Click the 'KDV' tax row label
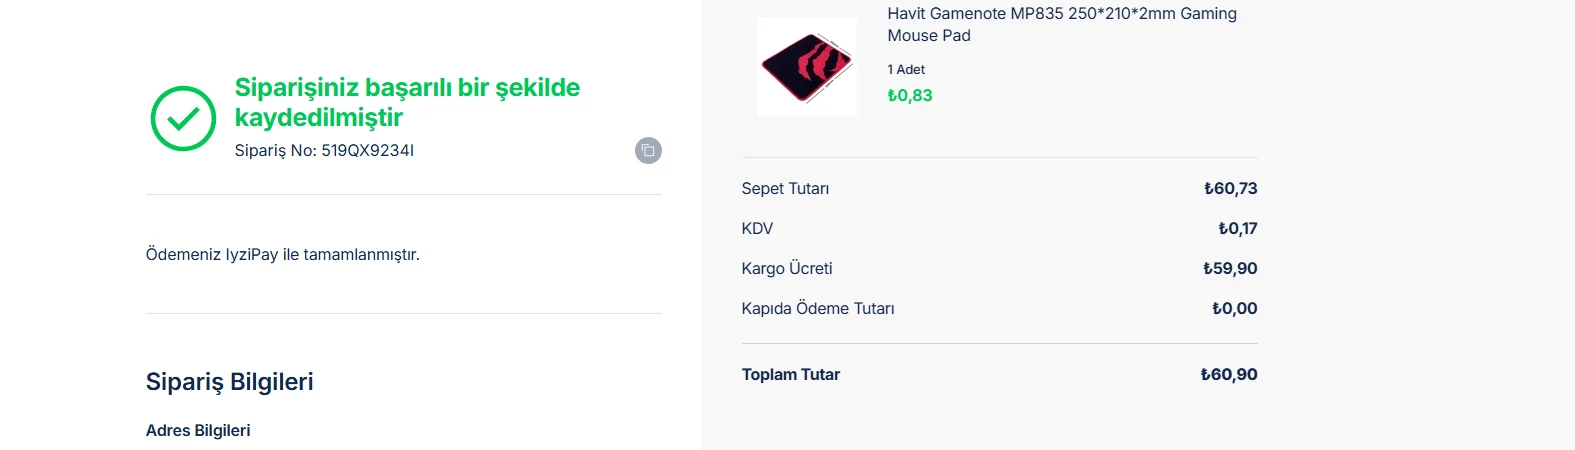Screen dimensions: 1575x450 tap(757, 229)
